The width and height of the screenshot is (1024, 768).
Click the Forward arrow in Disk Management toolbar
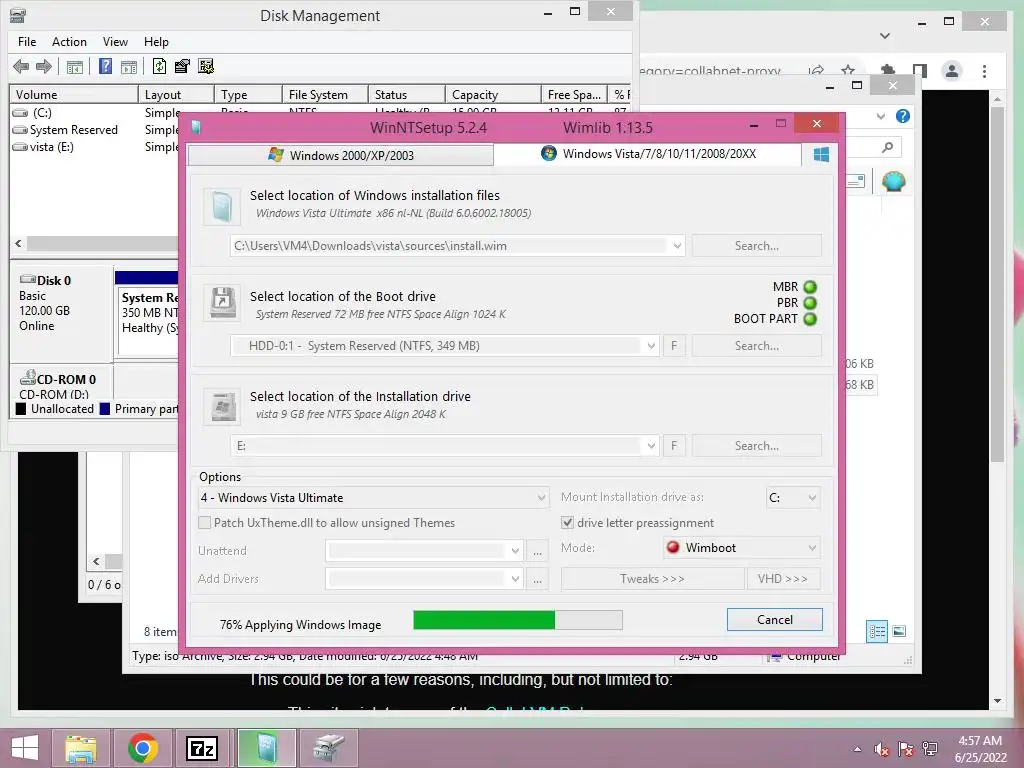pyautogui.click(x=44, y=66)
